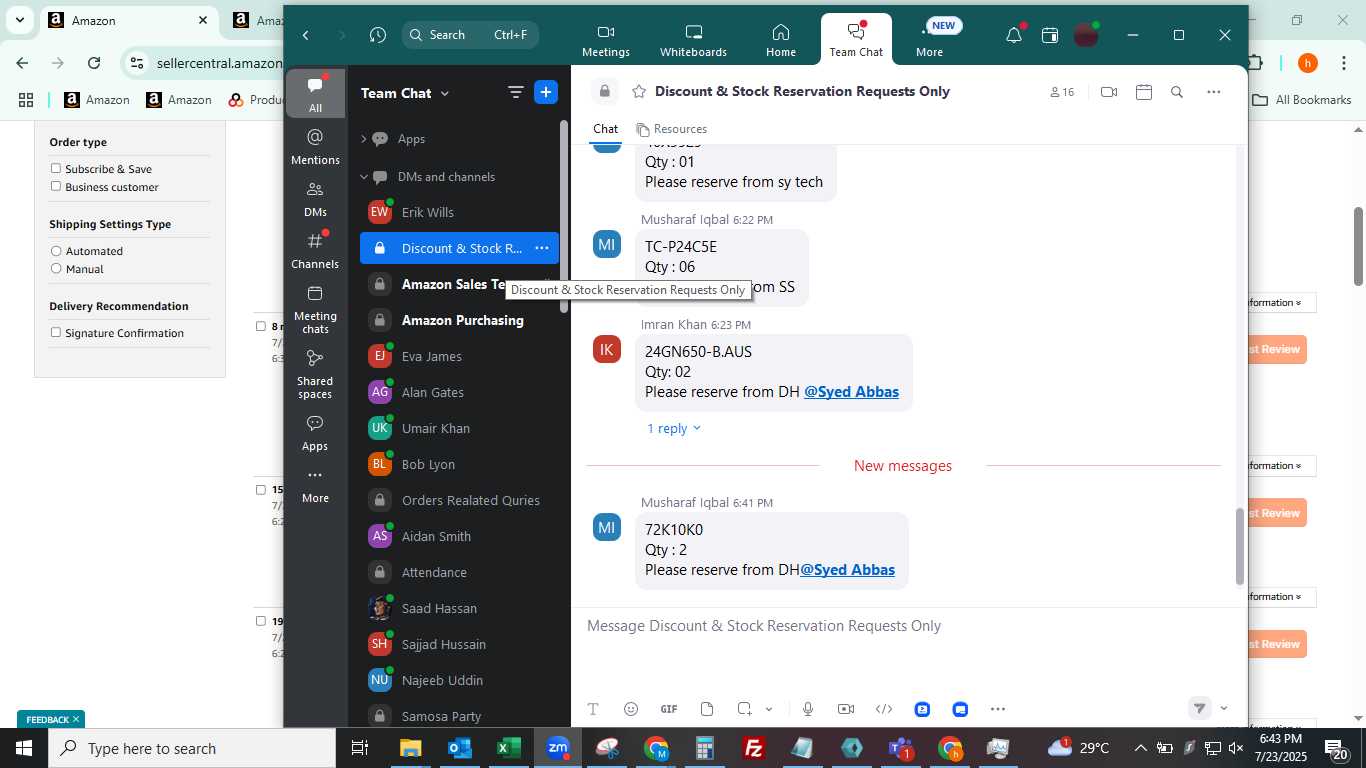Expand the 1 reply thread
1366x768 pixels.
(x=674, y=428)
